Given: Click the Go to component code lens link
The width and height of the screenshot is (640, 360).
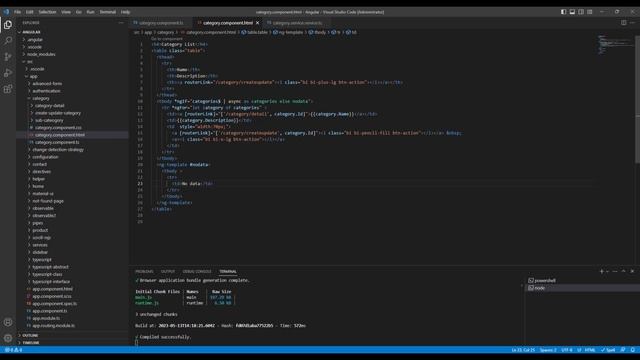Looking at the screenshot, I should [x=167, y=39].
